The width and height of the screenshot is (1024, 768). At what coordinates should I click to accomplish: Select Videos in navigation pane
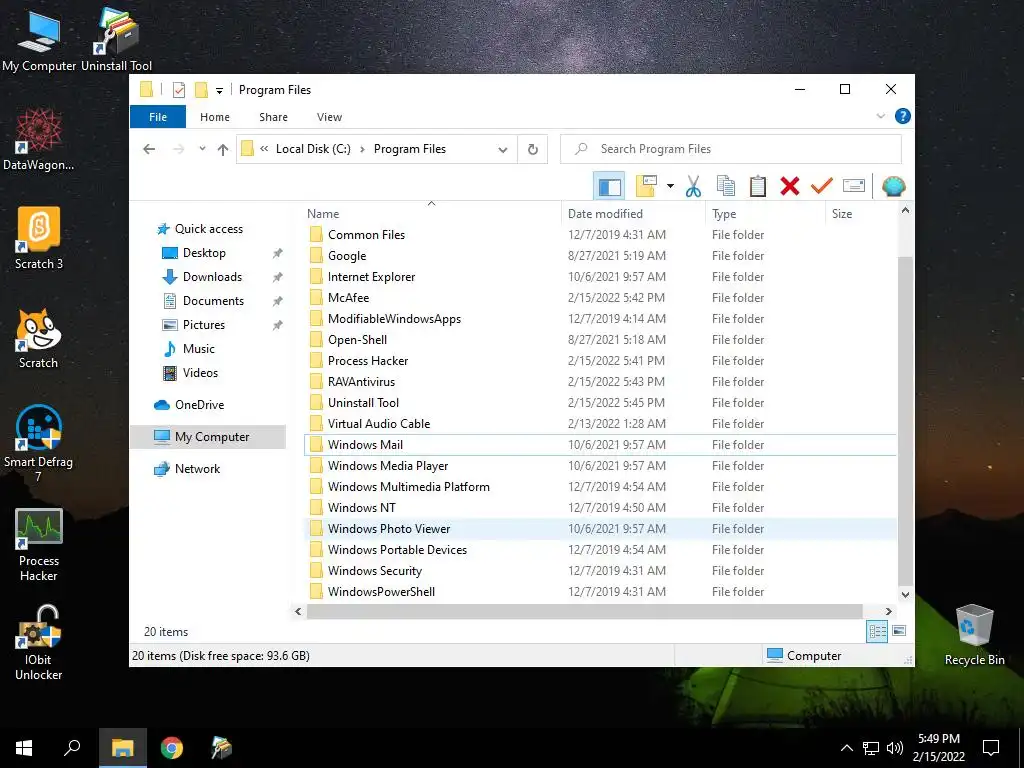[200, 373]
